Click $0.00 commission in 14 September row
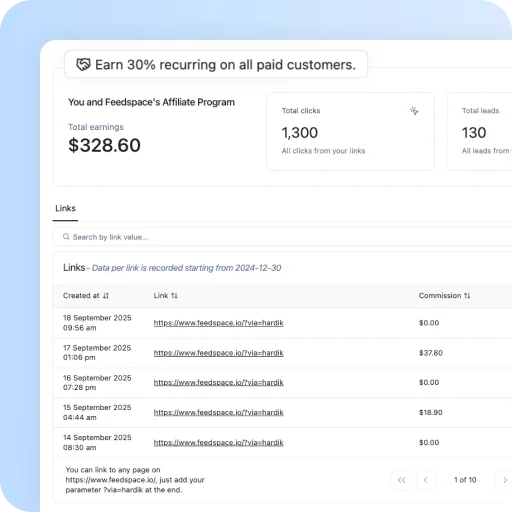 (429, 442)
